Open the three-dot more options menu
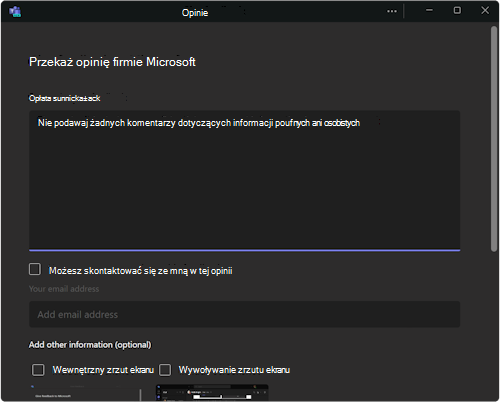The width and height of the screenshot is (500, 402). click(392, 11)
